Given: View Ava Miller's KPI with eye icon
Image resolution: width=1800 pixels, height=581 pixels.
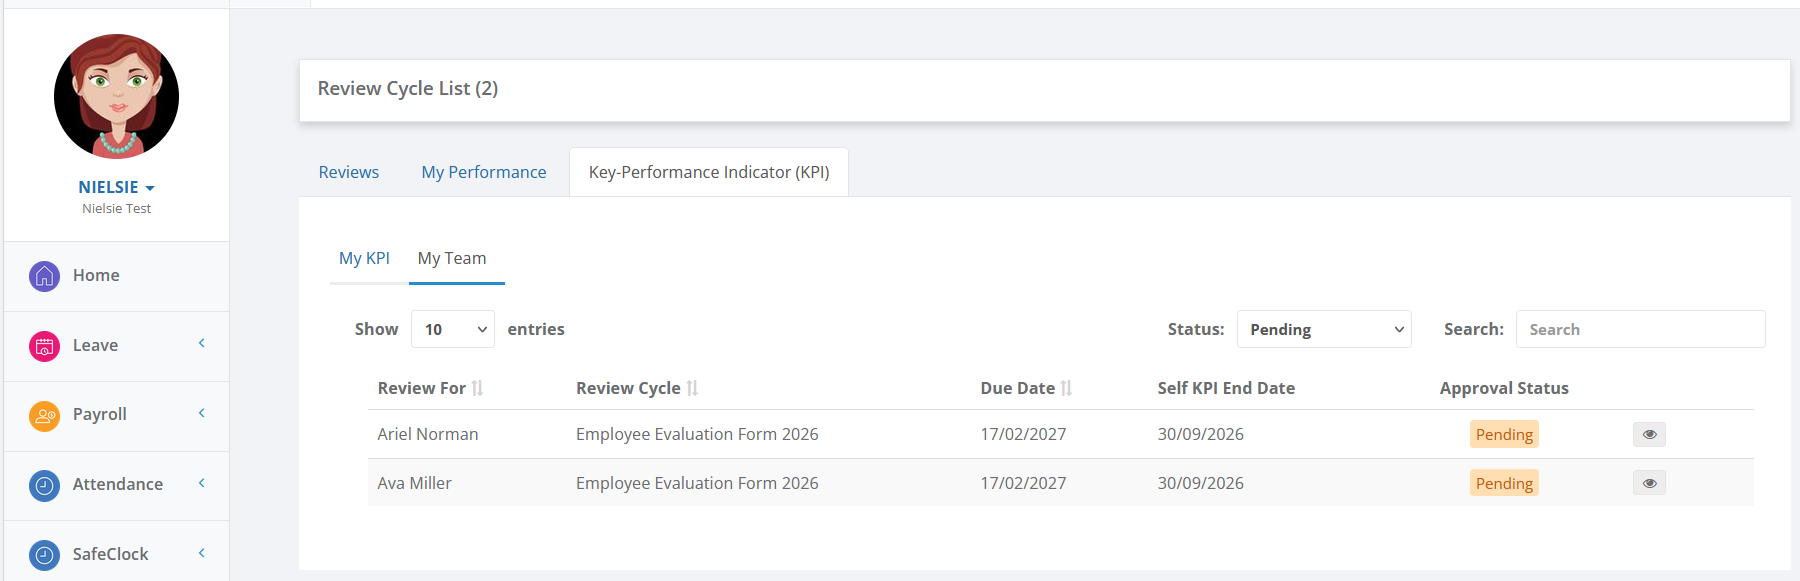Looking at the screenshot, I should pos(1649,483).
